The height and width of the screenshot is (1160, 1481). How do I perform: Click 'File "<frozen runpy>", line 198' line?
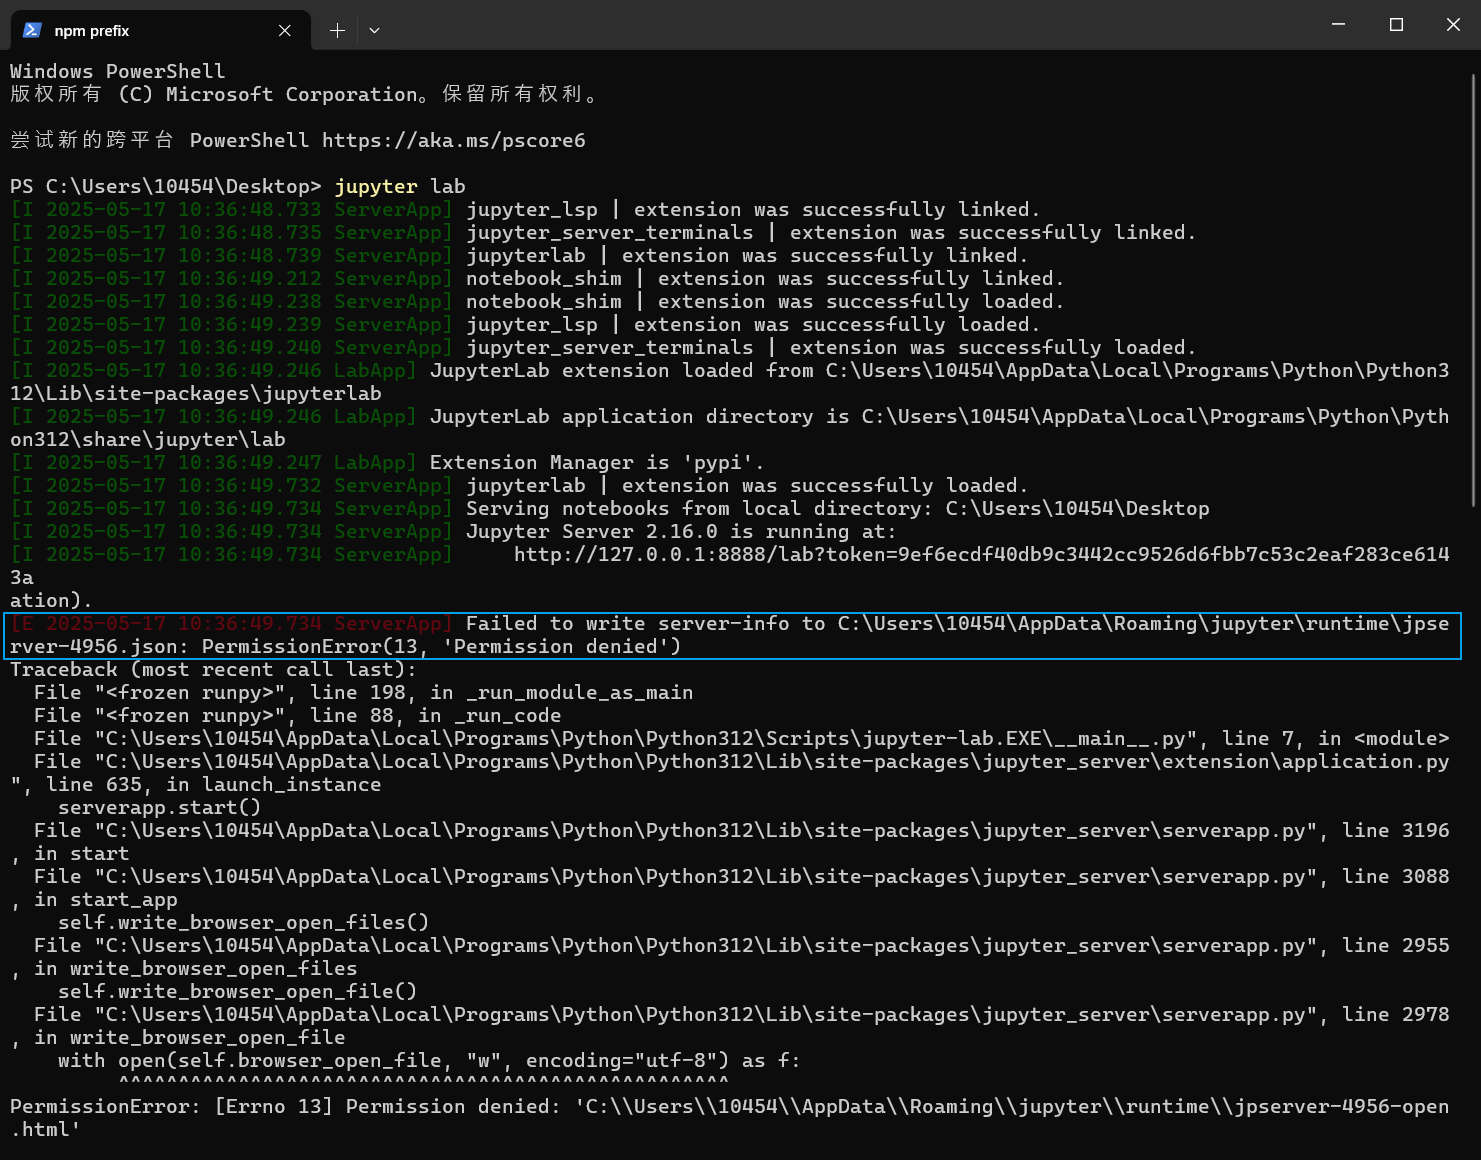(363, 692)
